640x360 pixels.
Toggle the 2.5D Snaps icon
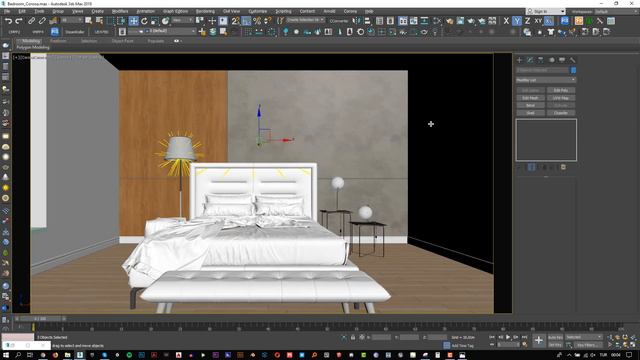236,21
